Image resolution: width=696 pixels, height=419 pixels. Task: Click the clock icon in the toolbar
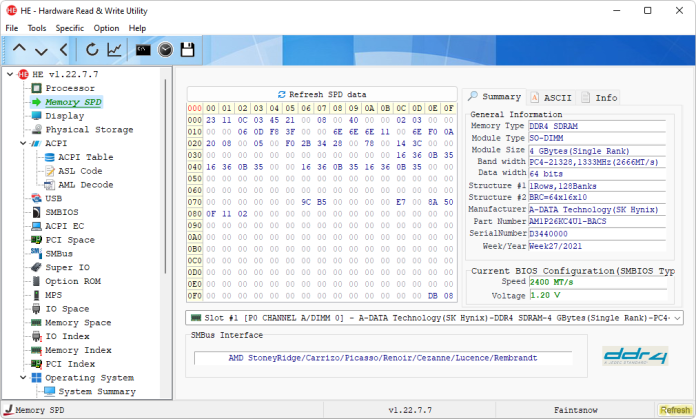click(x=165, y=49)
